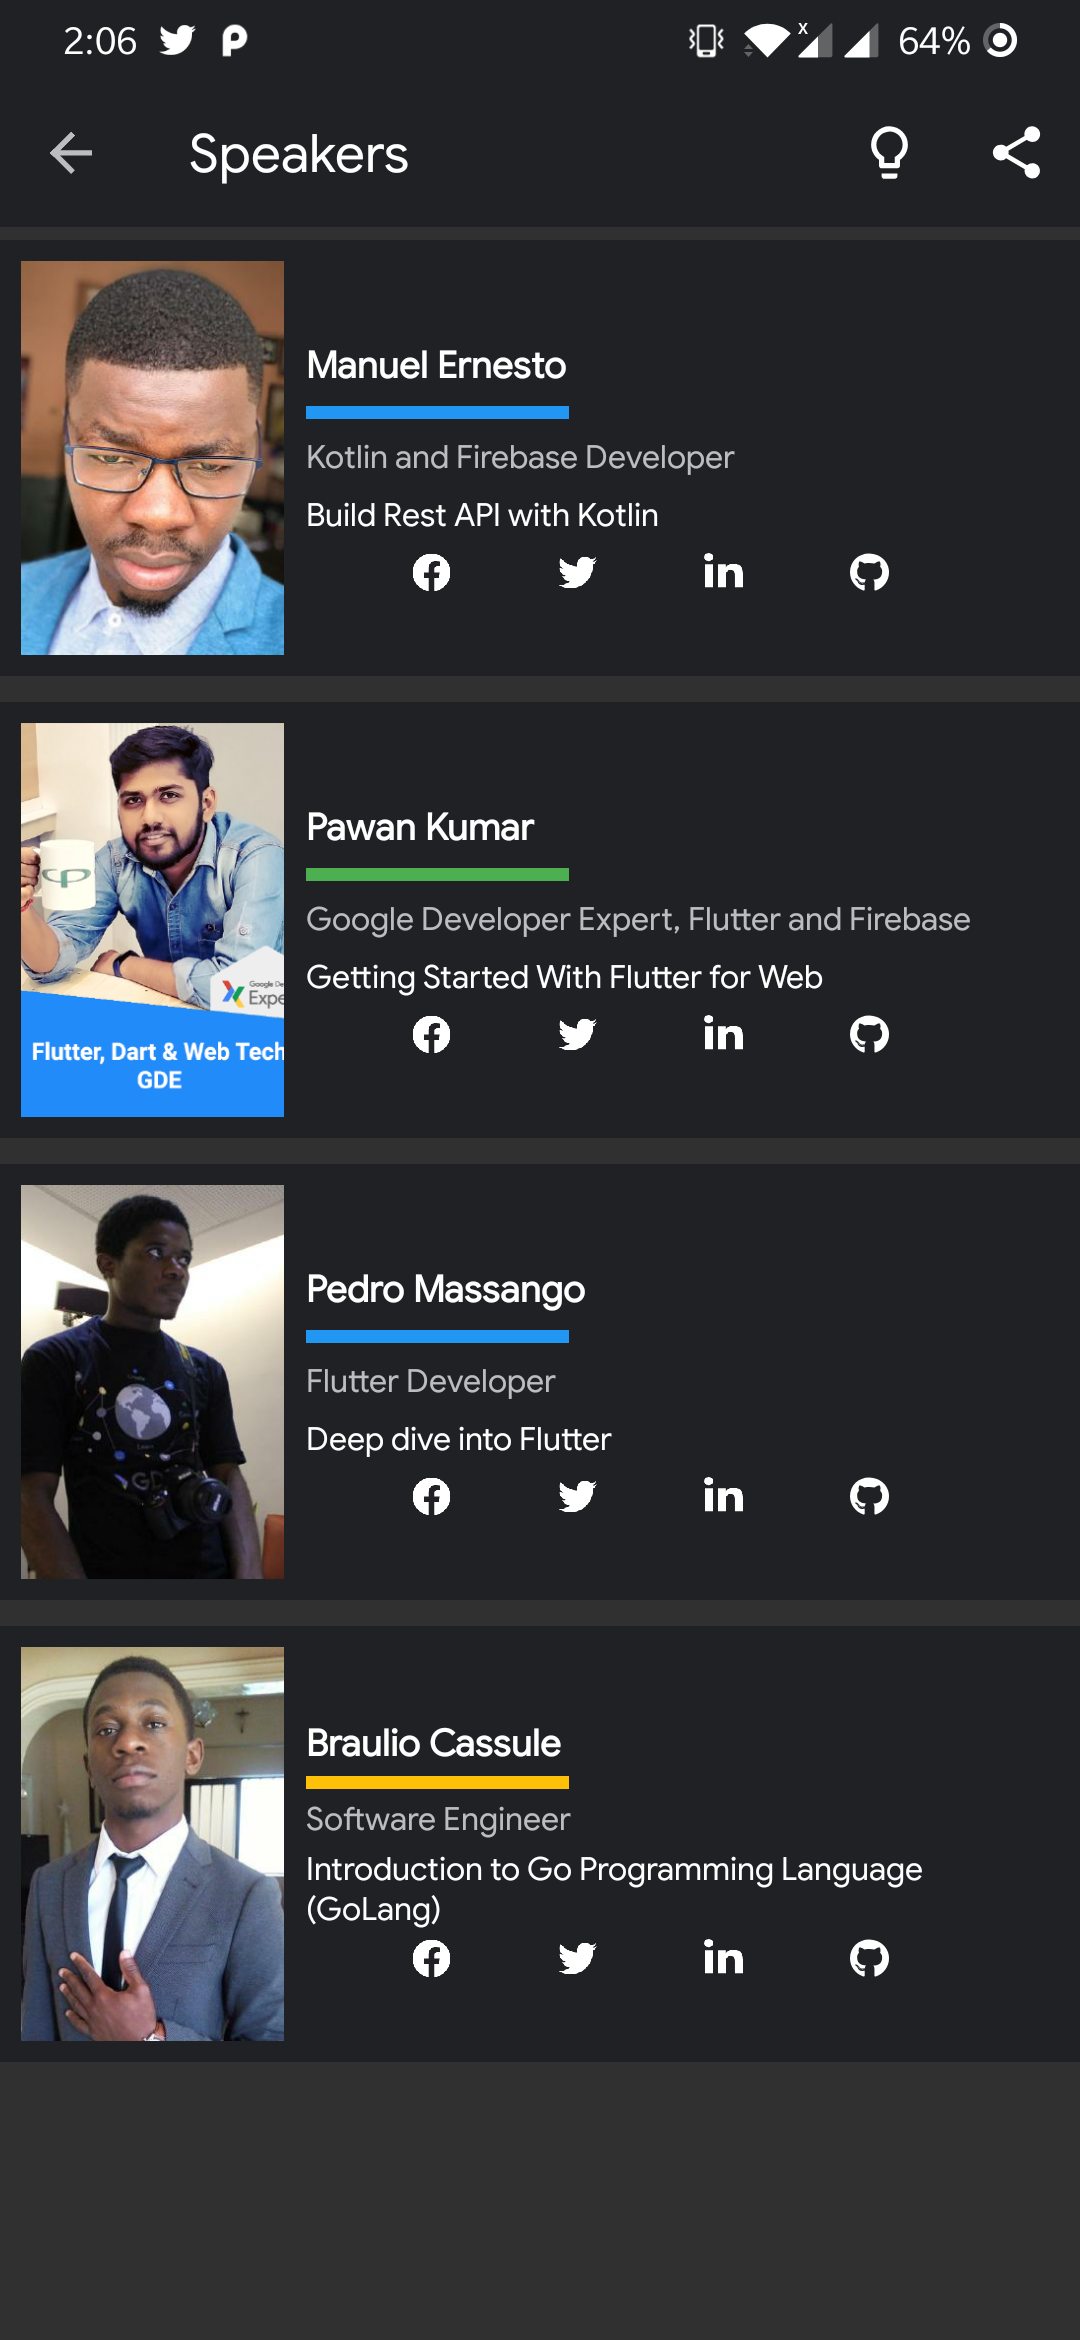Open Pedro Massango's LinkedIn icon
The image size is (1080, 2340).
pos(723,1496)
